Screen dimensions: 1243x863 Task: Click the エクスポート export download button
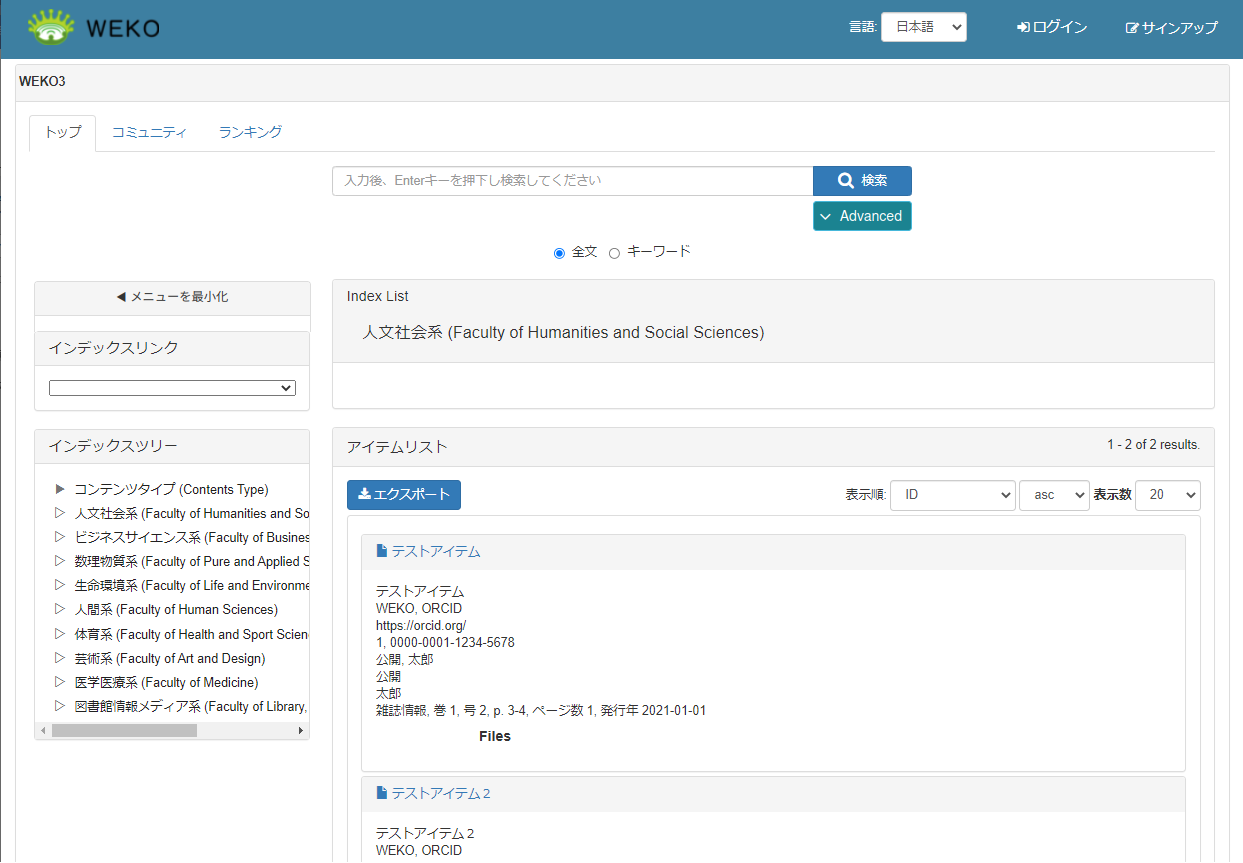click(404, 495)
